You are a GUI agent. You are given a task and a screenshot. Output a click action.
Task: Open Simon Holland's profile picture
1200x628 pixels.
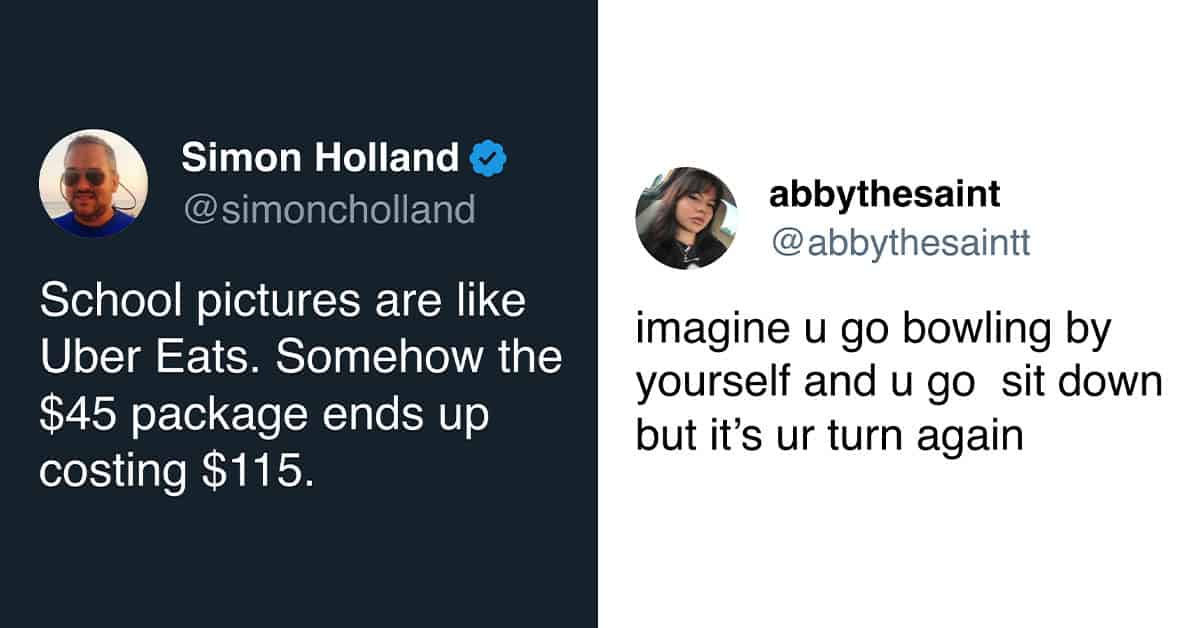(x=93, y=183)
